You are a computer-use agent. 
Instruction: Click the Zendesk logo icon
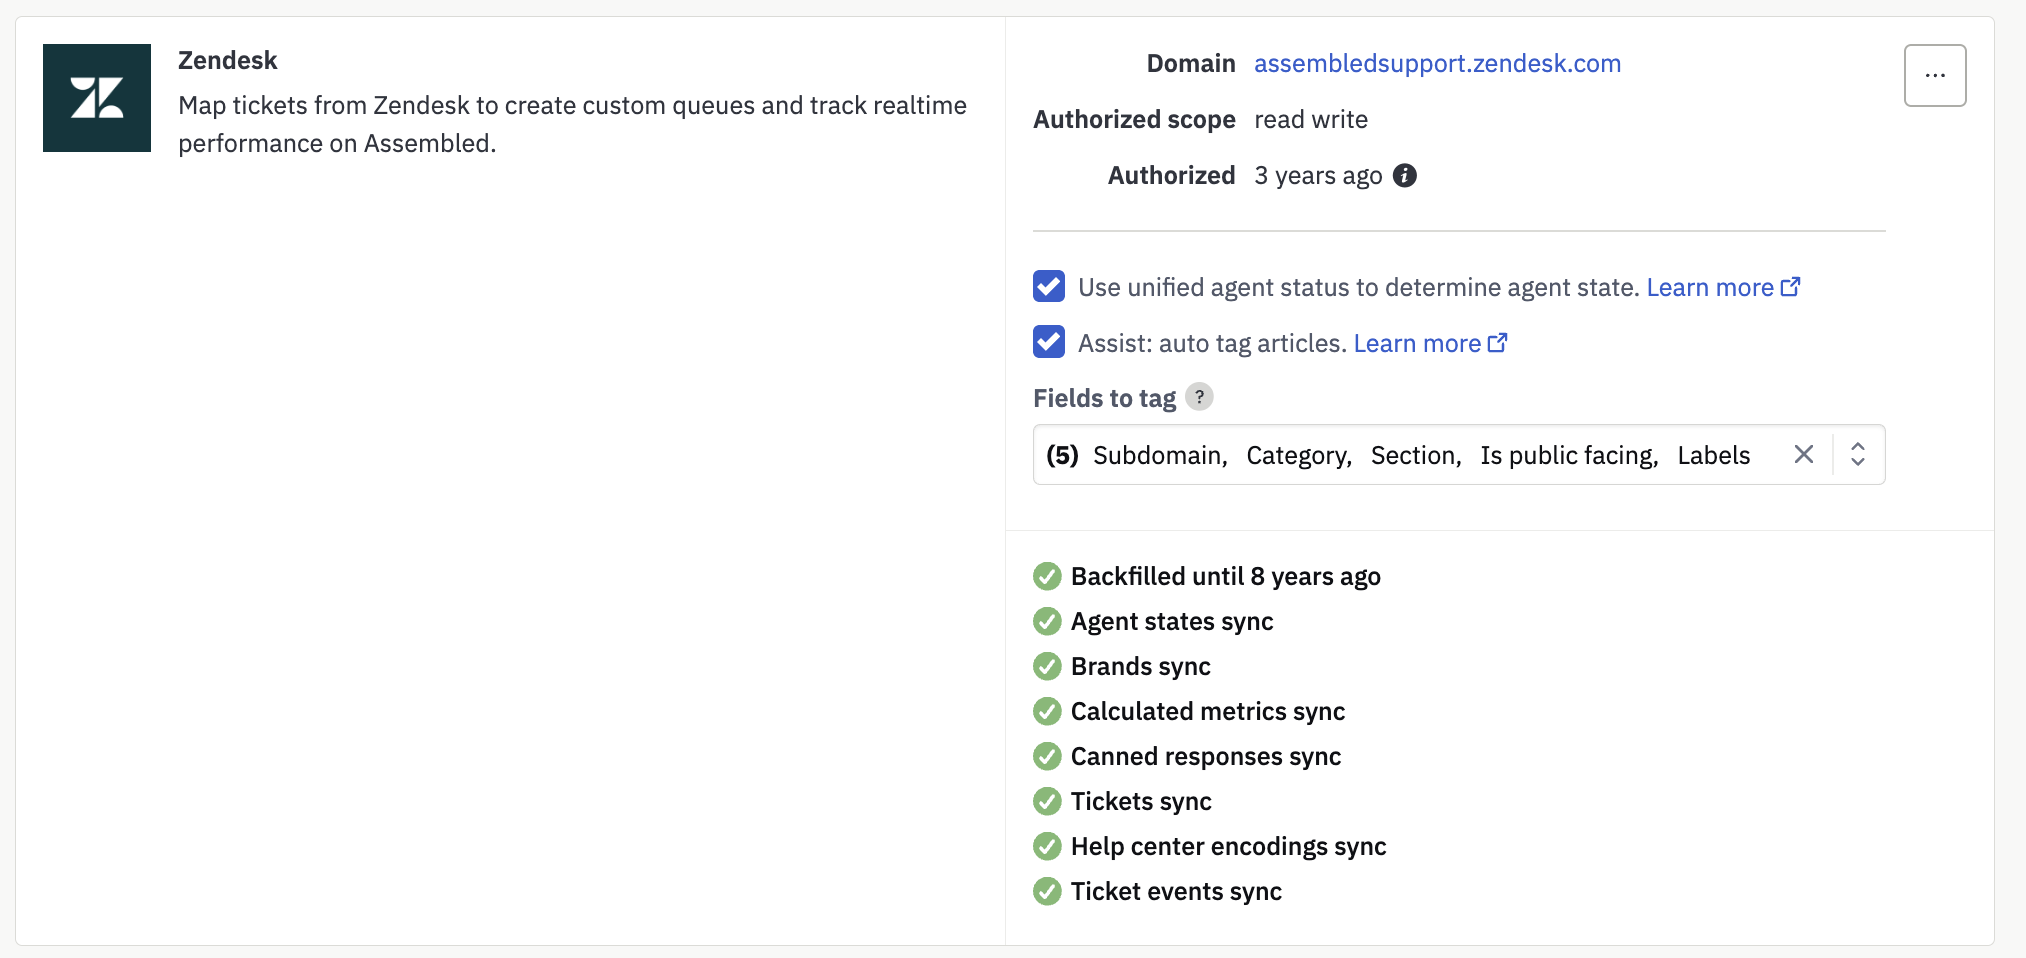97,98
